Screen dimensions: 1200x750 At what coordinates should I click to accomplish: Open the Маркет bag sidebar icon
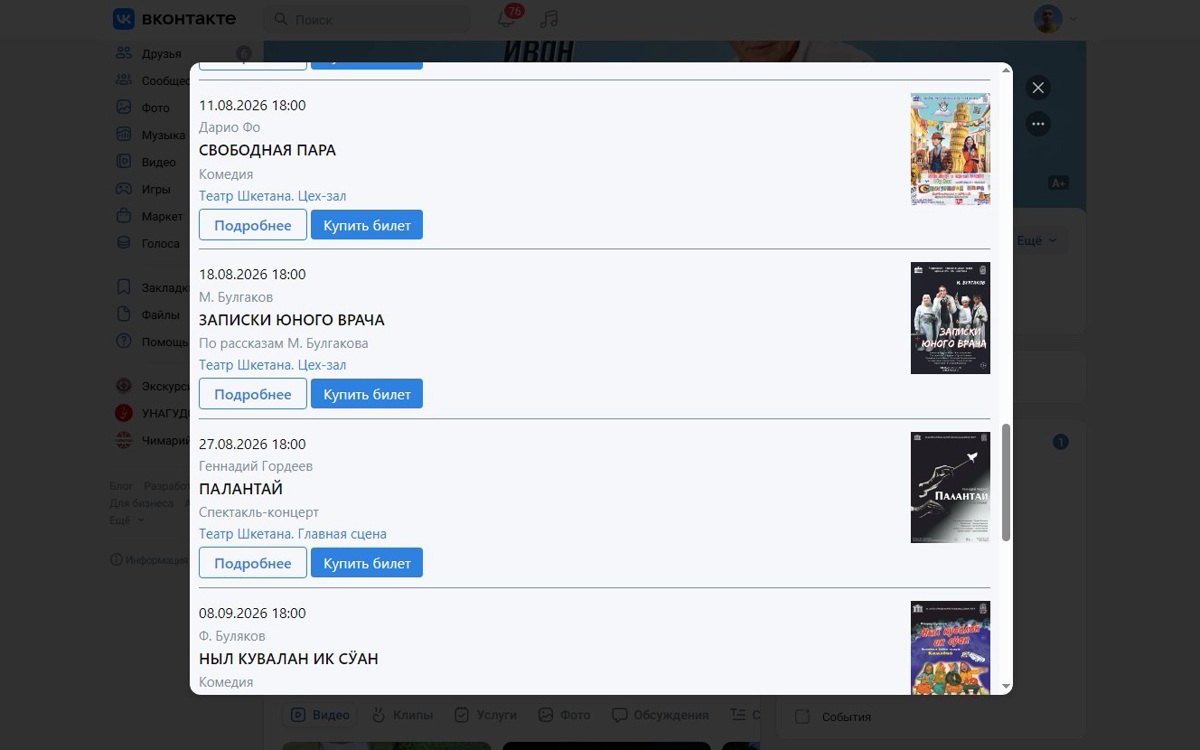coord(124,215)
